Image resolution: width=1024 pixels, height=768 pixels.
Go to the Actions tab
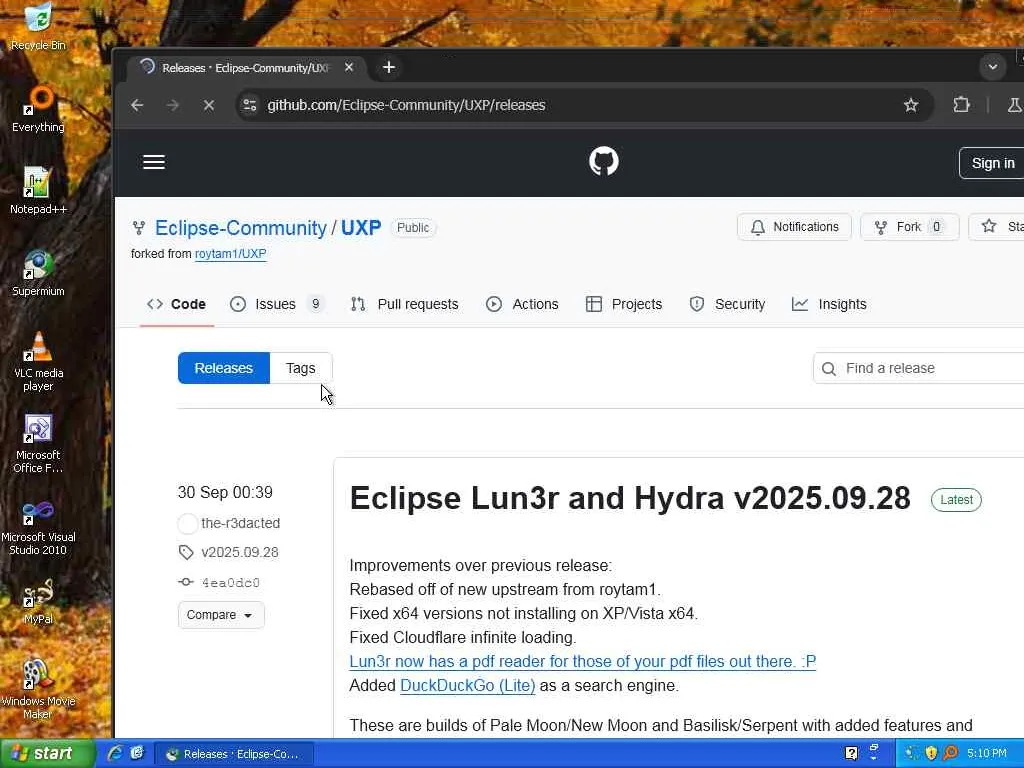pyautogui.click(x=522, y=304)
